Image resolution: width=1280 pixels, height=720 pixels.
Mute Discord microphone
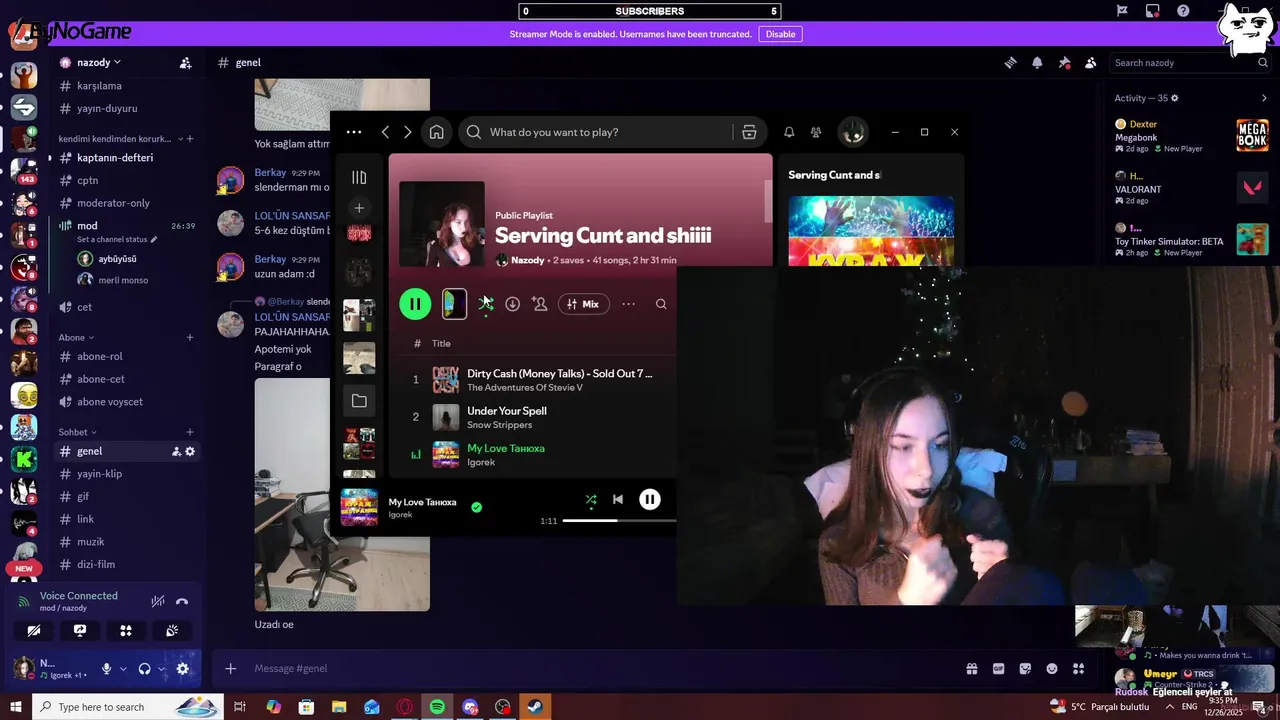tap(106, 669)
